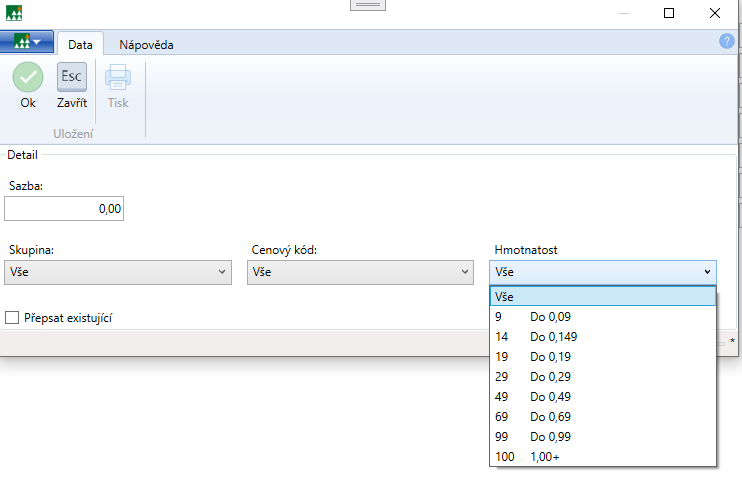The image size is (742, 479).
Task: Click the help question mark icon
Action: (727, 41)
